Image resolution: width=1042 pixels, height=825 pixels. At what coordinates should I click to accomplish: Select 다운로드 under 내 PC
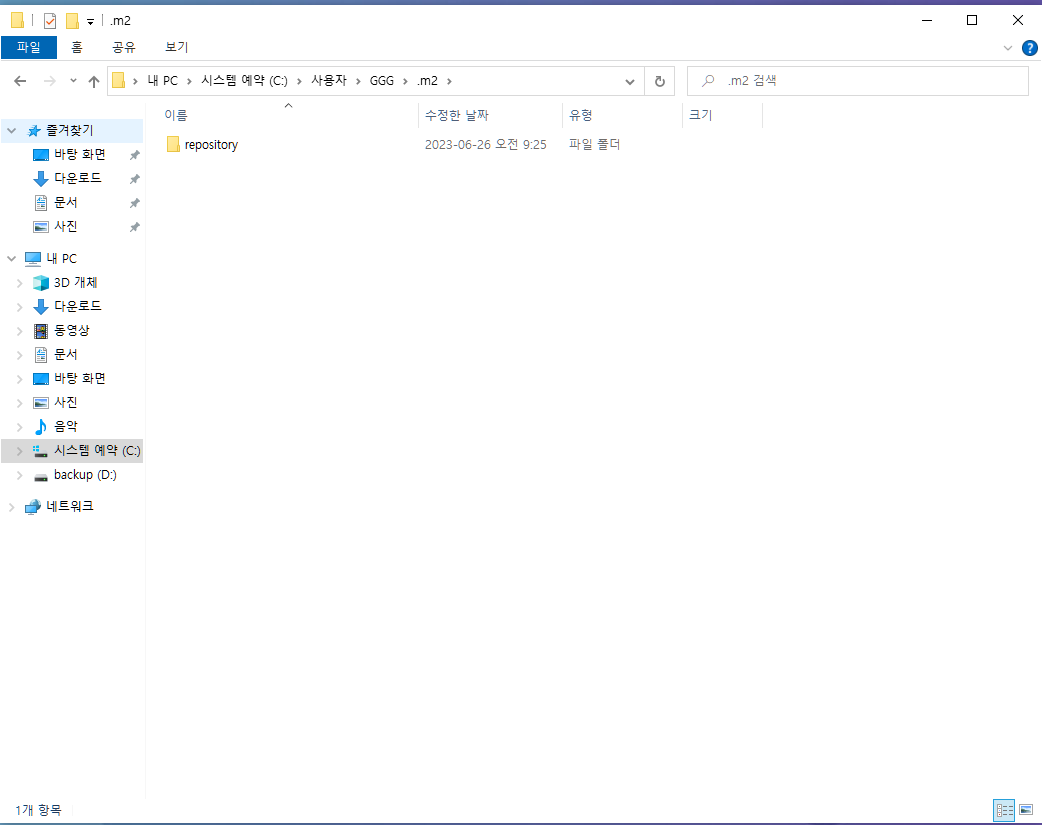coord(78,306)
